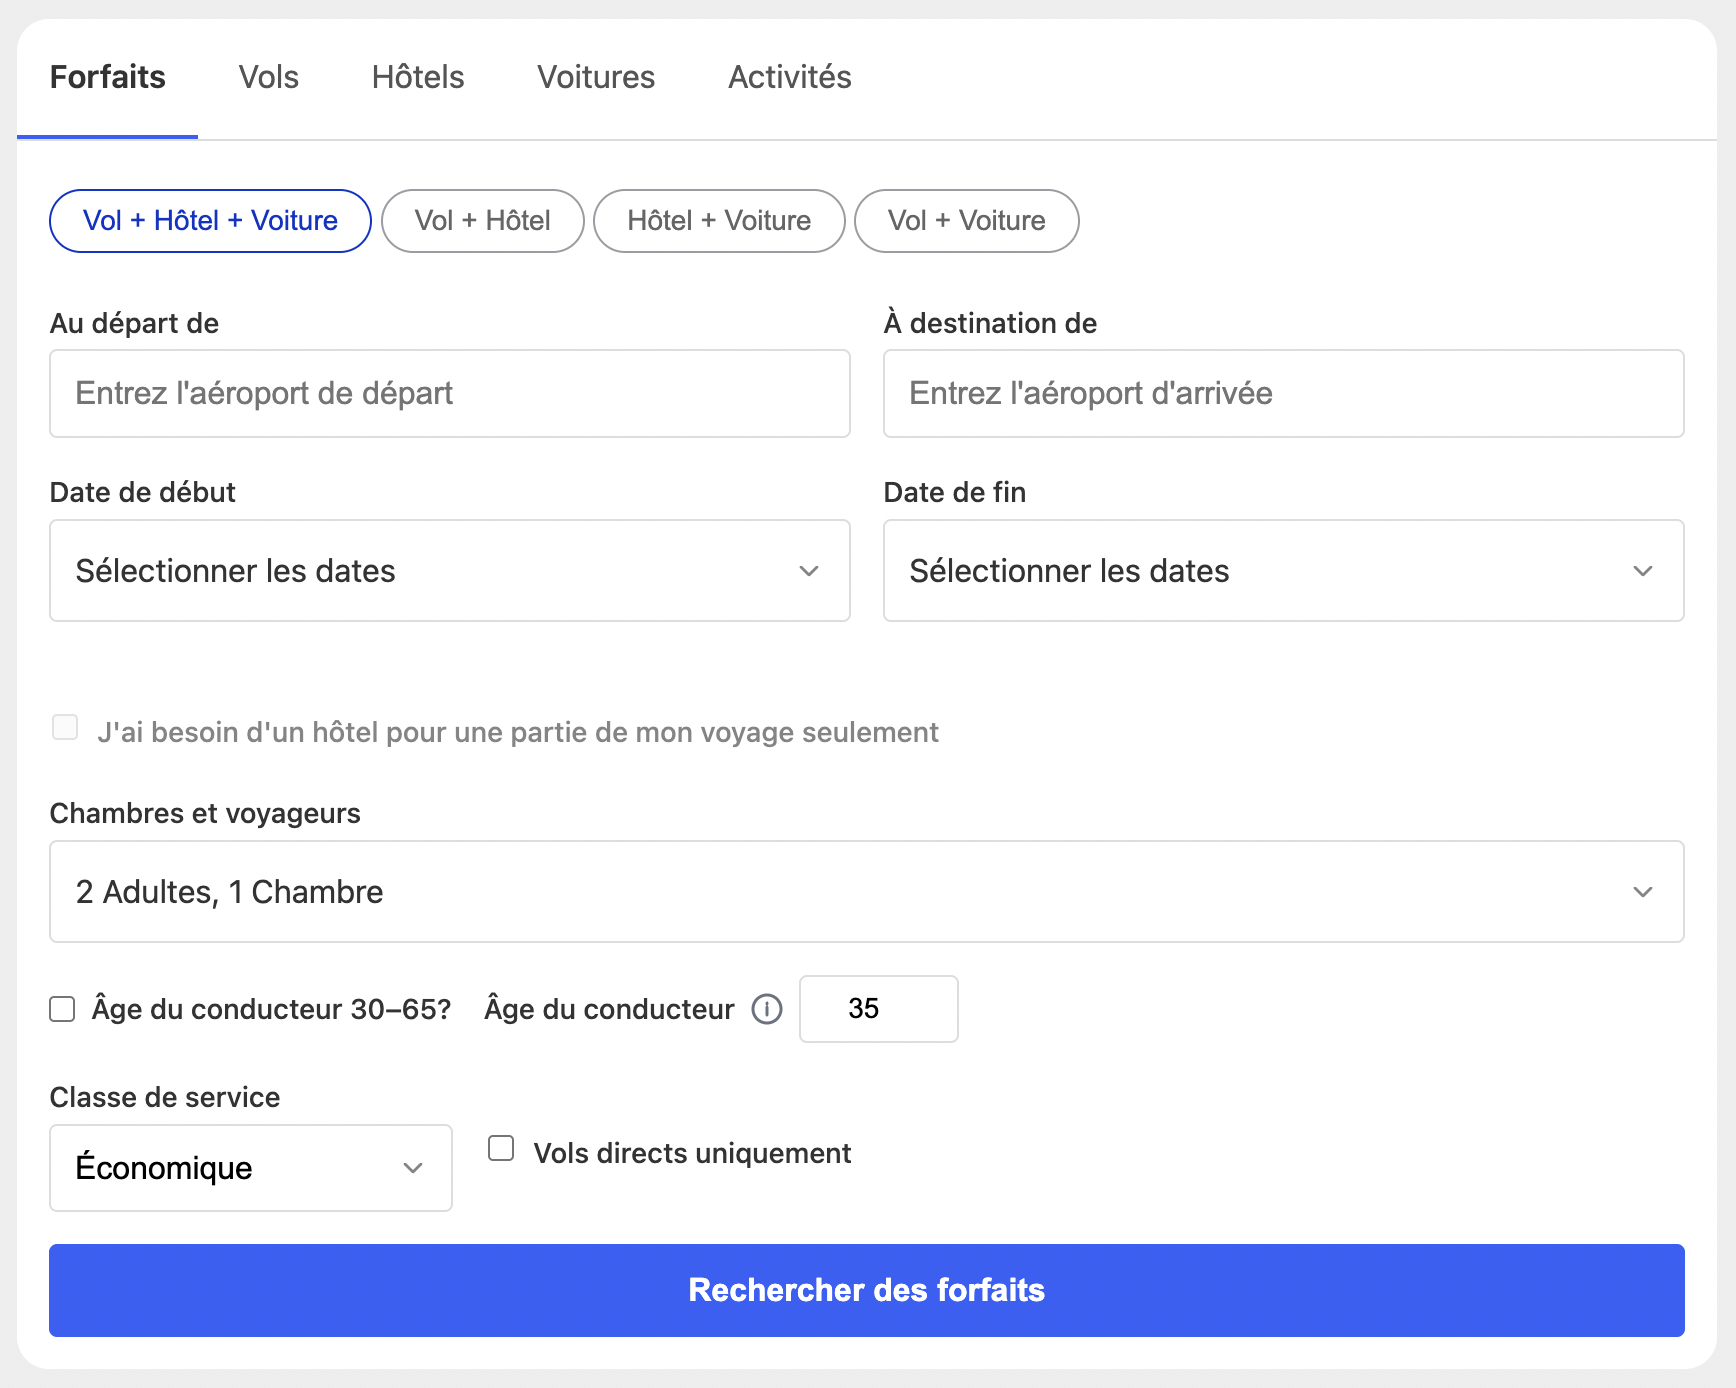Viewport: 1736px width, 1388px height.
Task: Click the driver age value field showing 35
Action: [878, 1009]
